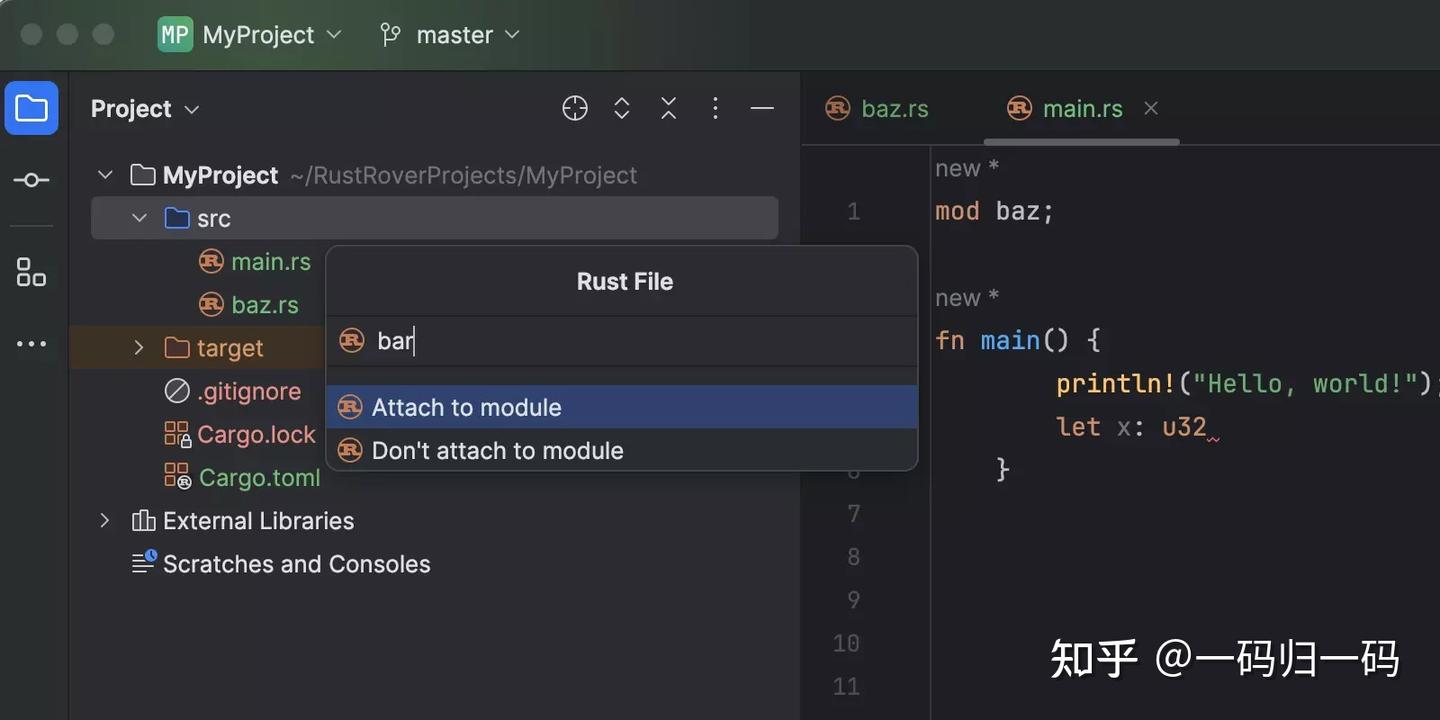Screen dimensions: 1440x720
Task: Expand External Libraries node
Action: pyautogui.click(x=105, y=521)
